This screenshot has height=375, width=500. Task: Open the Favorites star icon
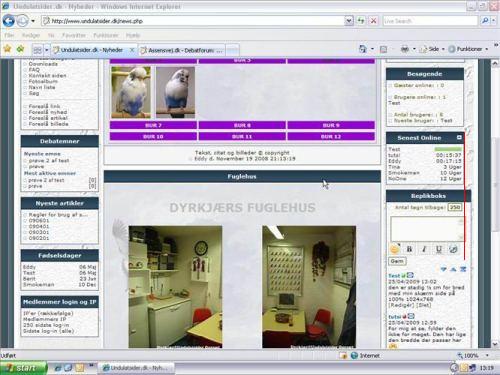(7, 49)
